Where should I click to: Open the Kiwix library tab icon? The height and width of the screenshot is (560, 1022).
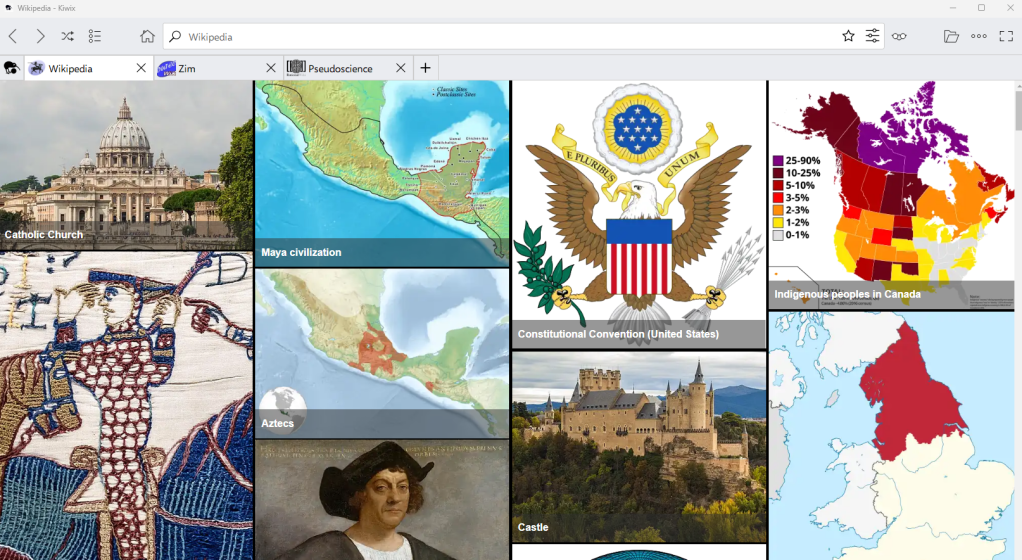coord(12,68)
